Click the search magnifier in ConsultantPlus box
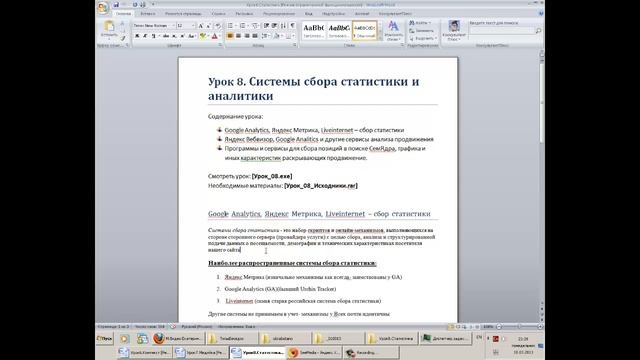The image size is (640, 360). (538, 31)
